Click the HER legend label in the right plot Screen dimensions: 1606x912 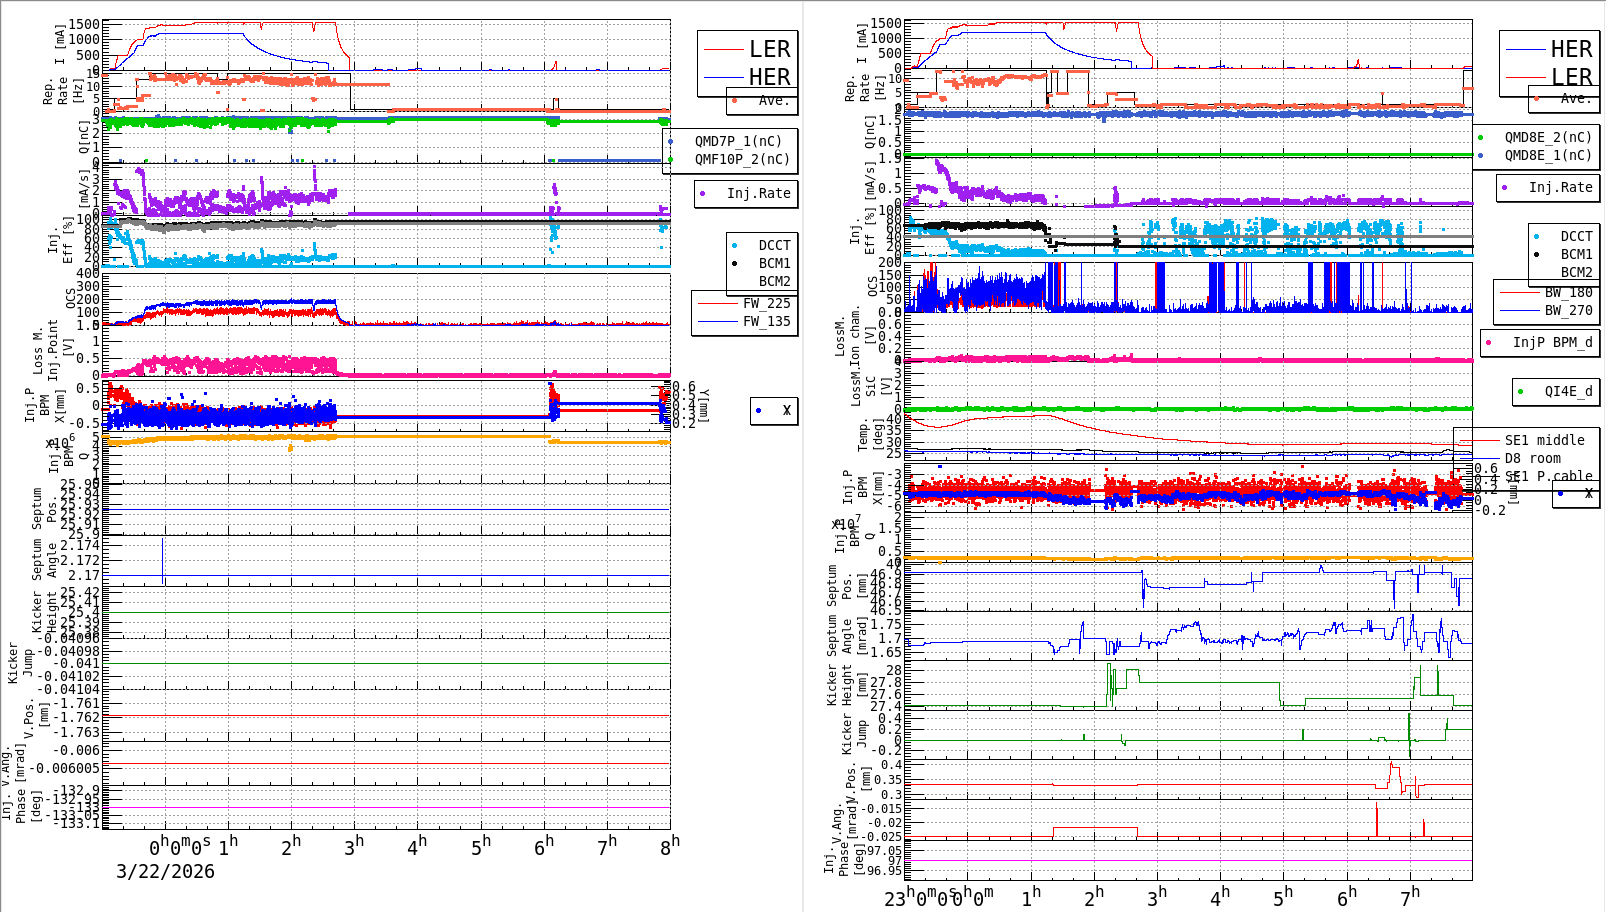tap(1571, 49)
